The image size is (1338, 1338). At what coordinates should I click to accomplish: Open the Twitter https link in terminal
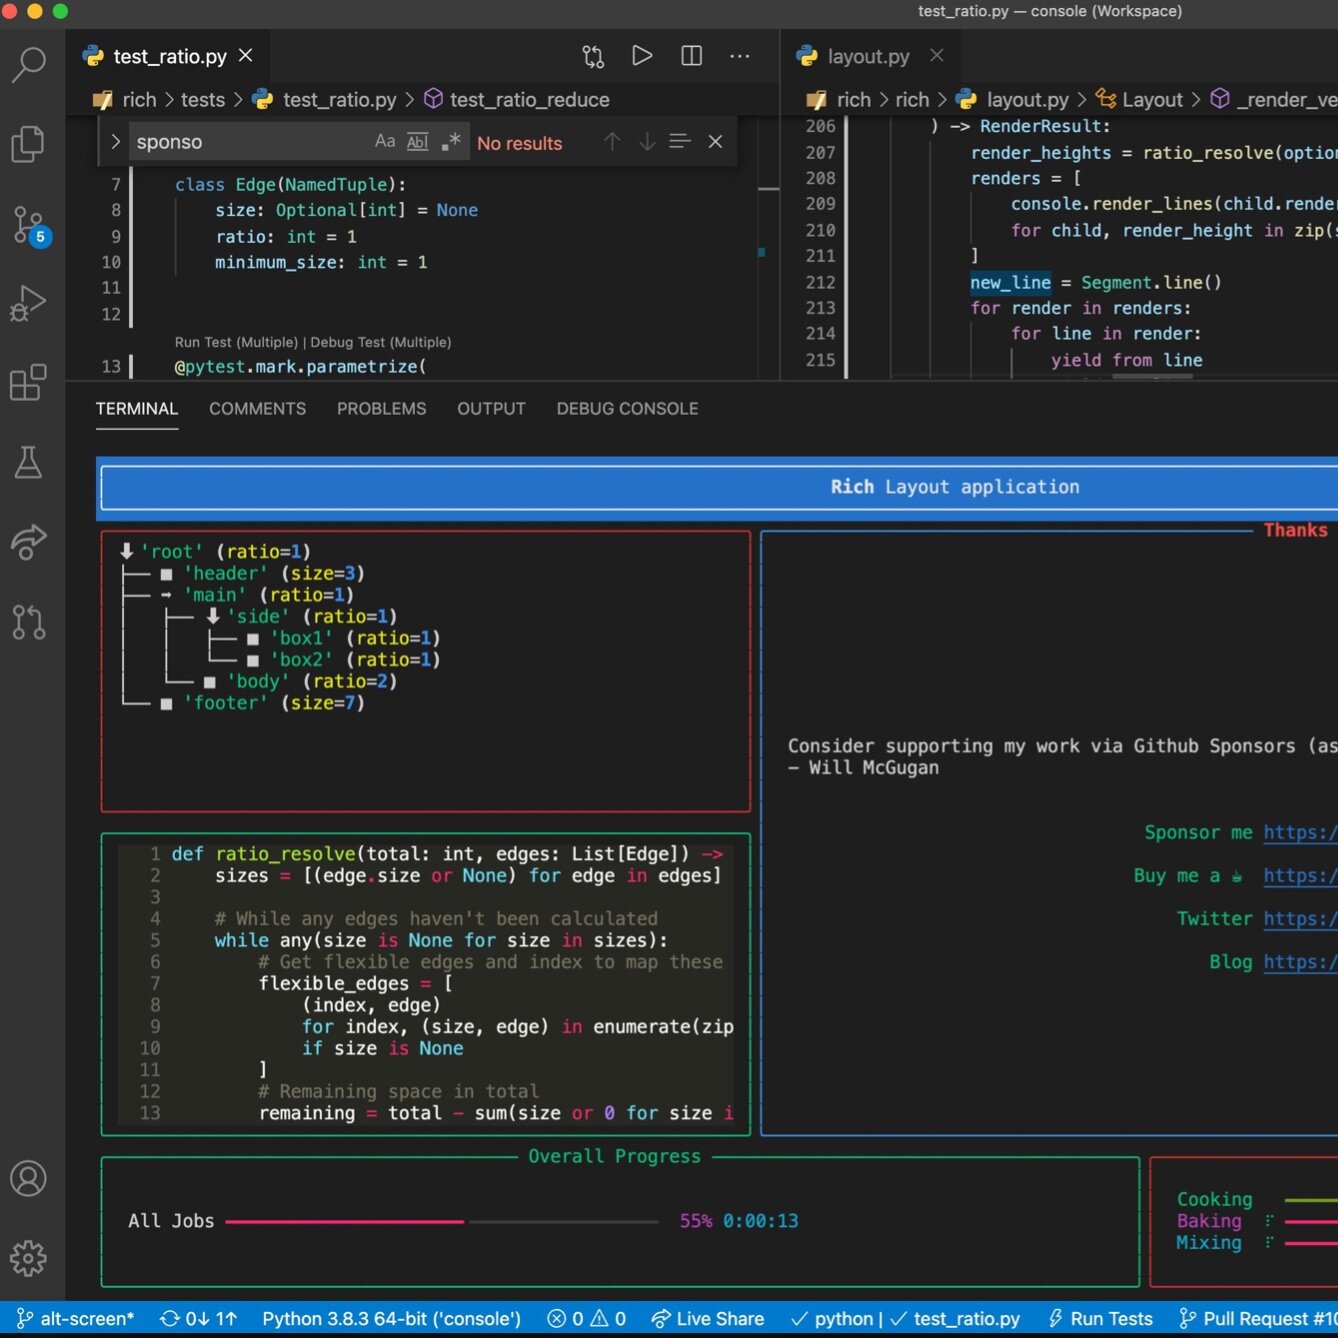pos(1300,918)
